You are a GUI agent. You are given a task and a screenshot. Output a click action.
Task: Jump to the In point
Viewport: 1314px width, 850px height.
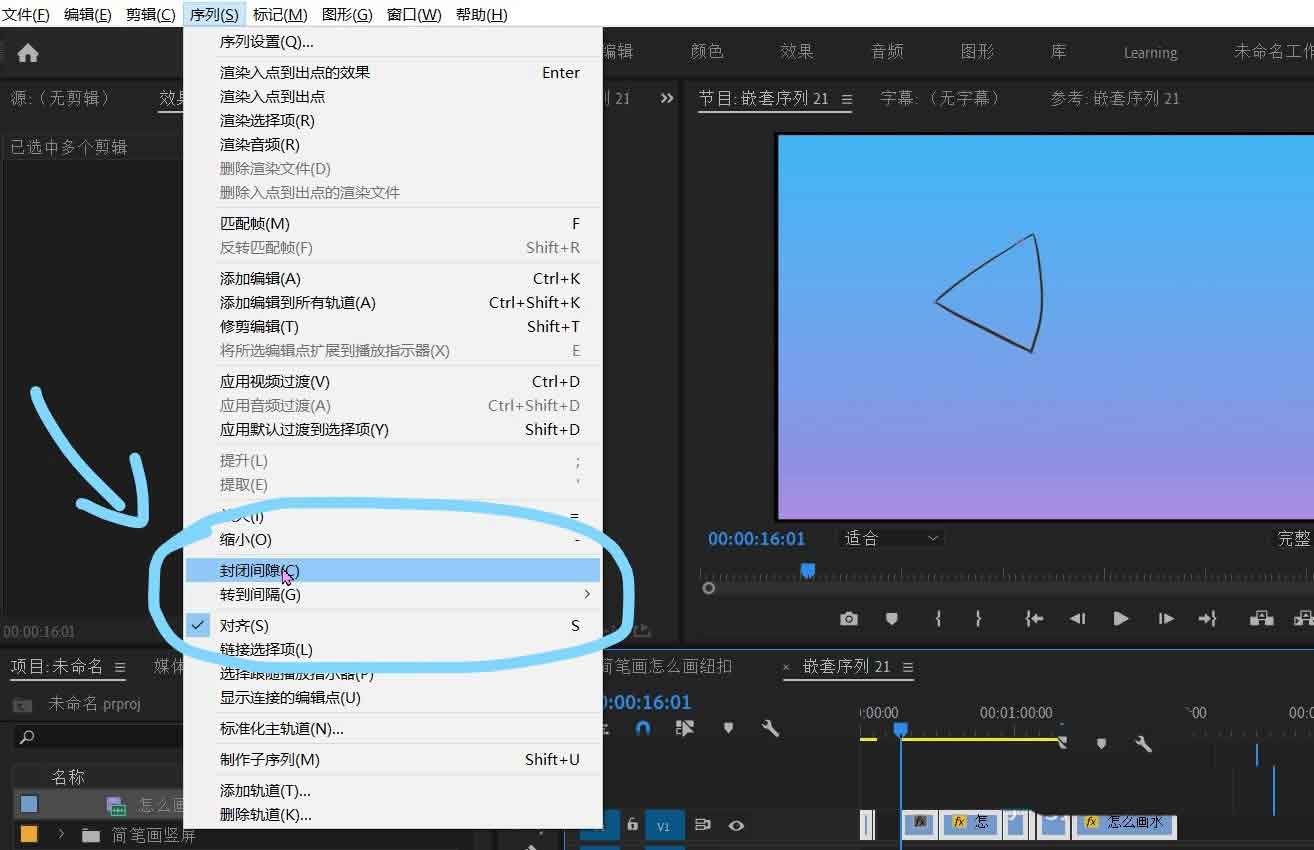tap(1035, 619)
